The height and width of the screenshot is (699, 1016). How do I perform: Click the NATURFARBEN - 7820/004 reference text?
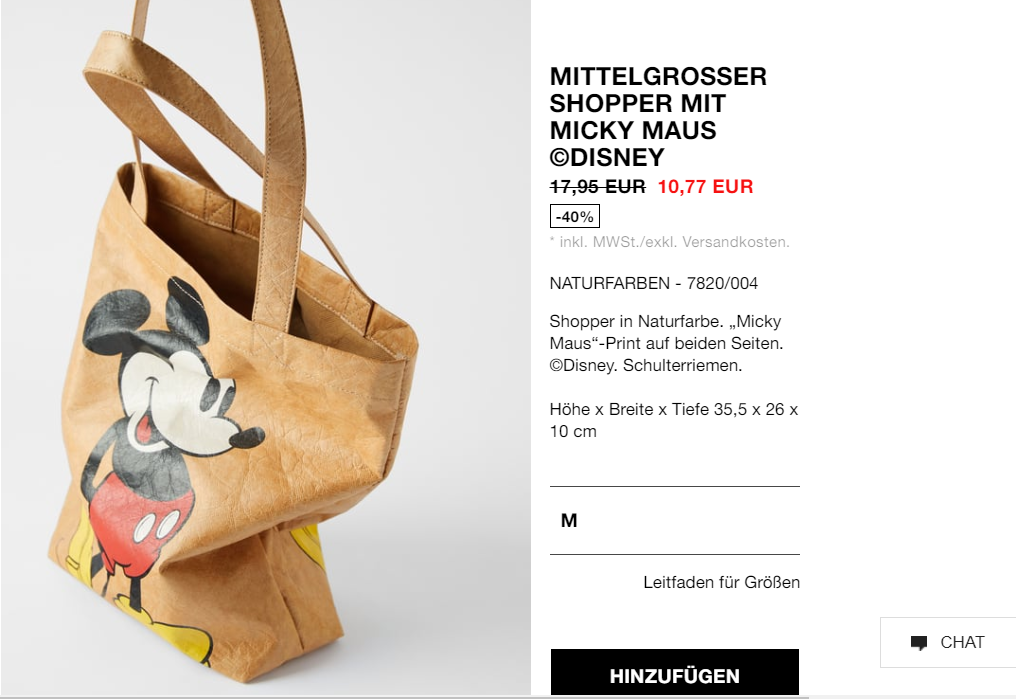coord(653,283)
